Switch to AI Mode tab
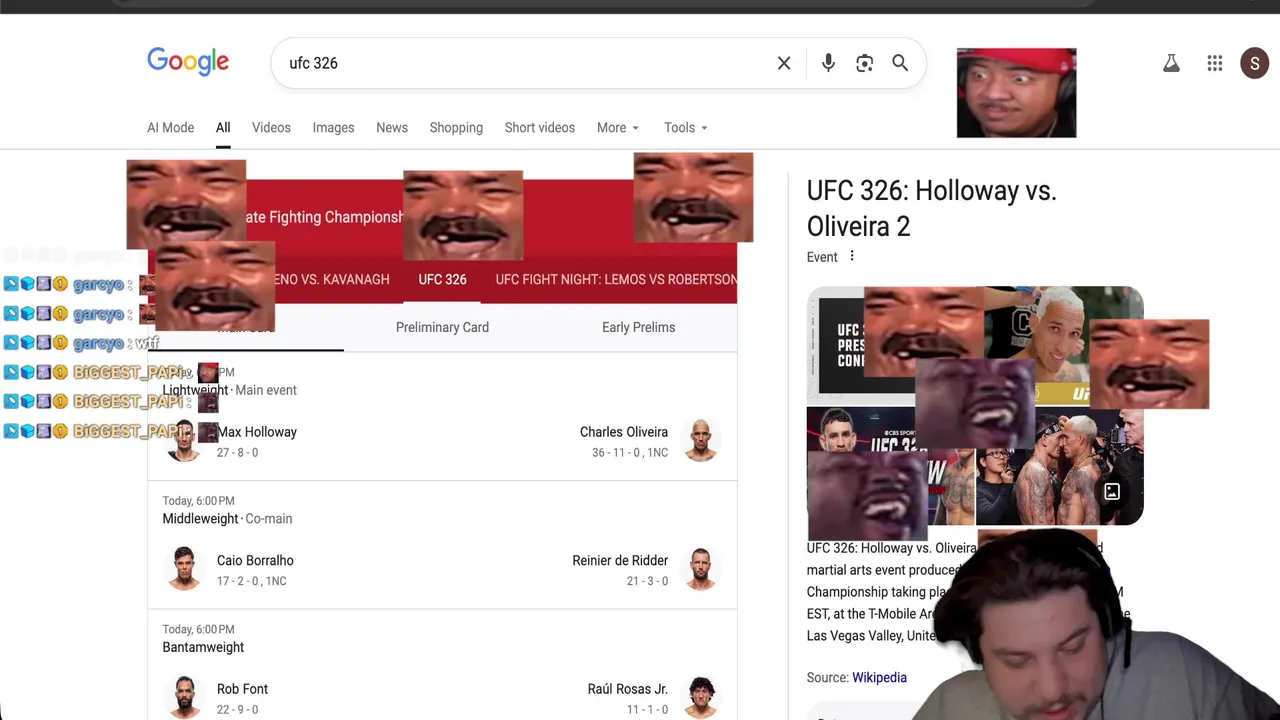This screenshot has width=1280, height=720. (x=171, y=128)
